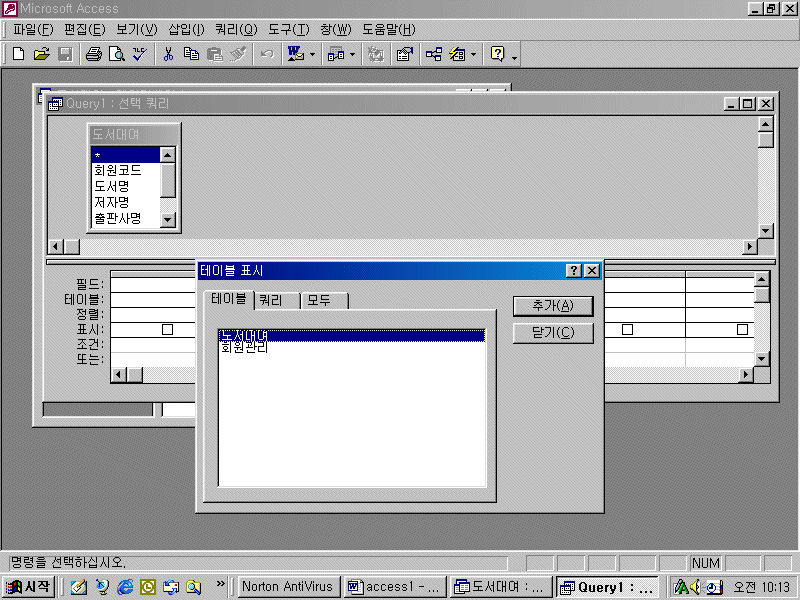Click the Open folder toolbar icon
Image resolution: width=800 pixels, height=600 pixels.
[x=41, y=54]
